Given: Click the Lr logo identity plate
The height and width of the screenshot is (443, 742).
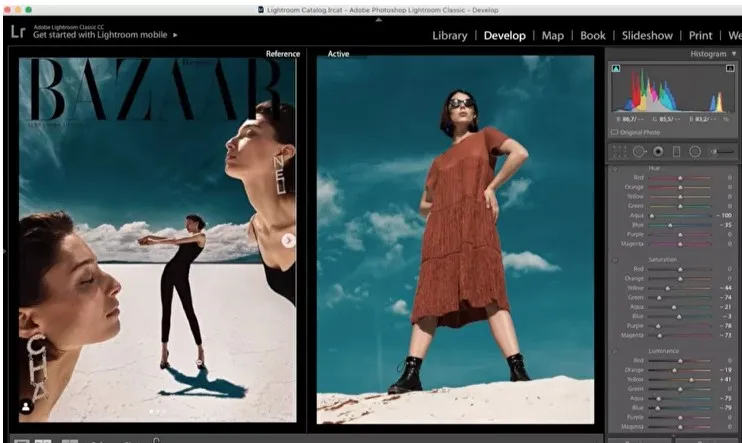Looking at the screenshot, I should [x=18, y=32].
